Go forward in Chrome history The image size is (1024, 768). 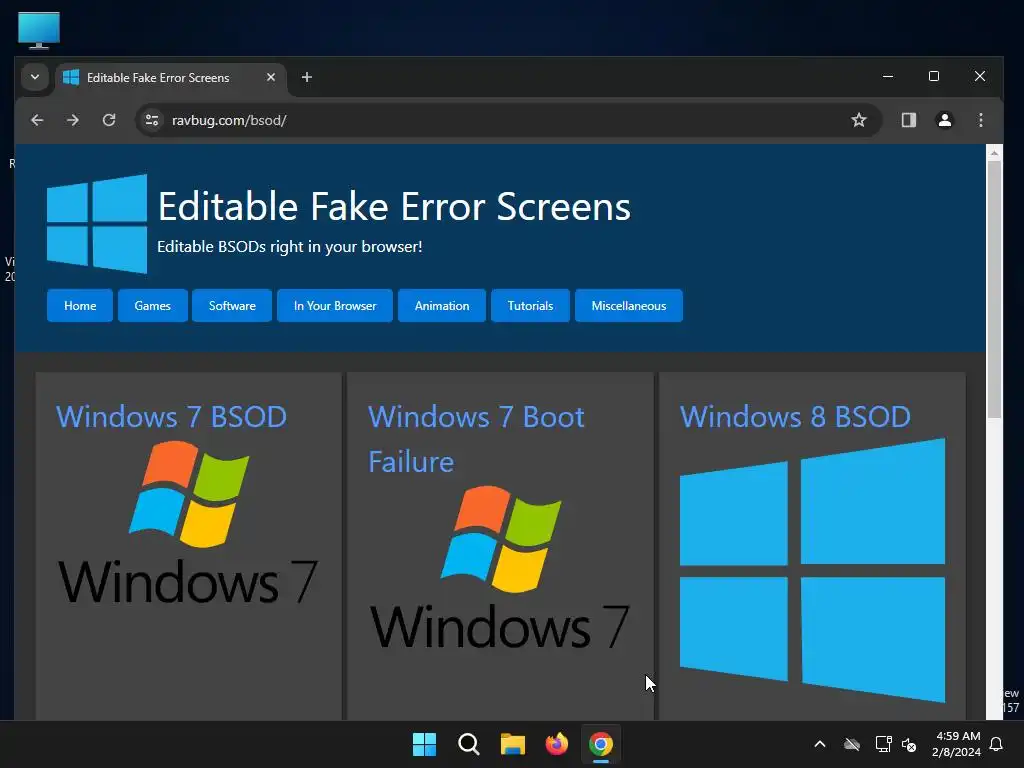pyautogui.click(x=73, y=120)
